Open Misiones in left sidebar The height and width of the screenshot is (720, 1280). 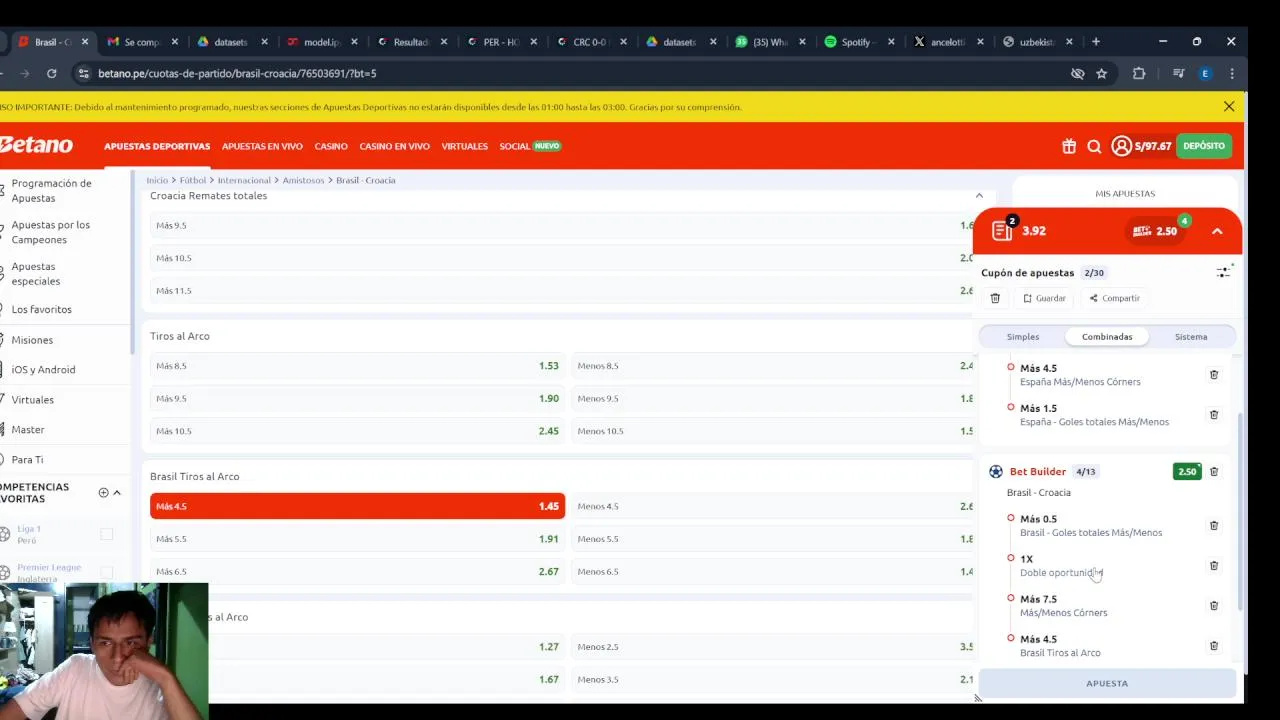(x=32, y=340)
